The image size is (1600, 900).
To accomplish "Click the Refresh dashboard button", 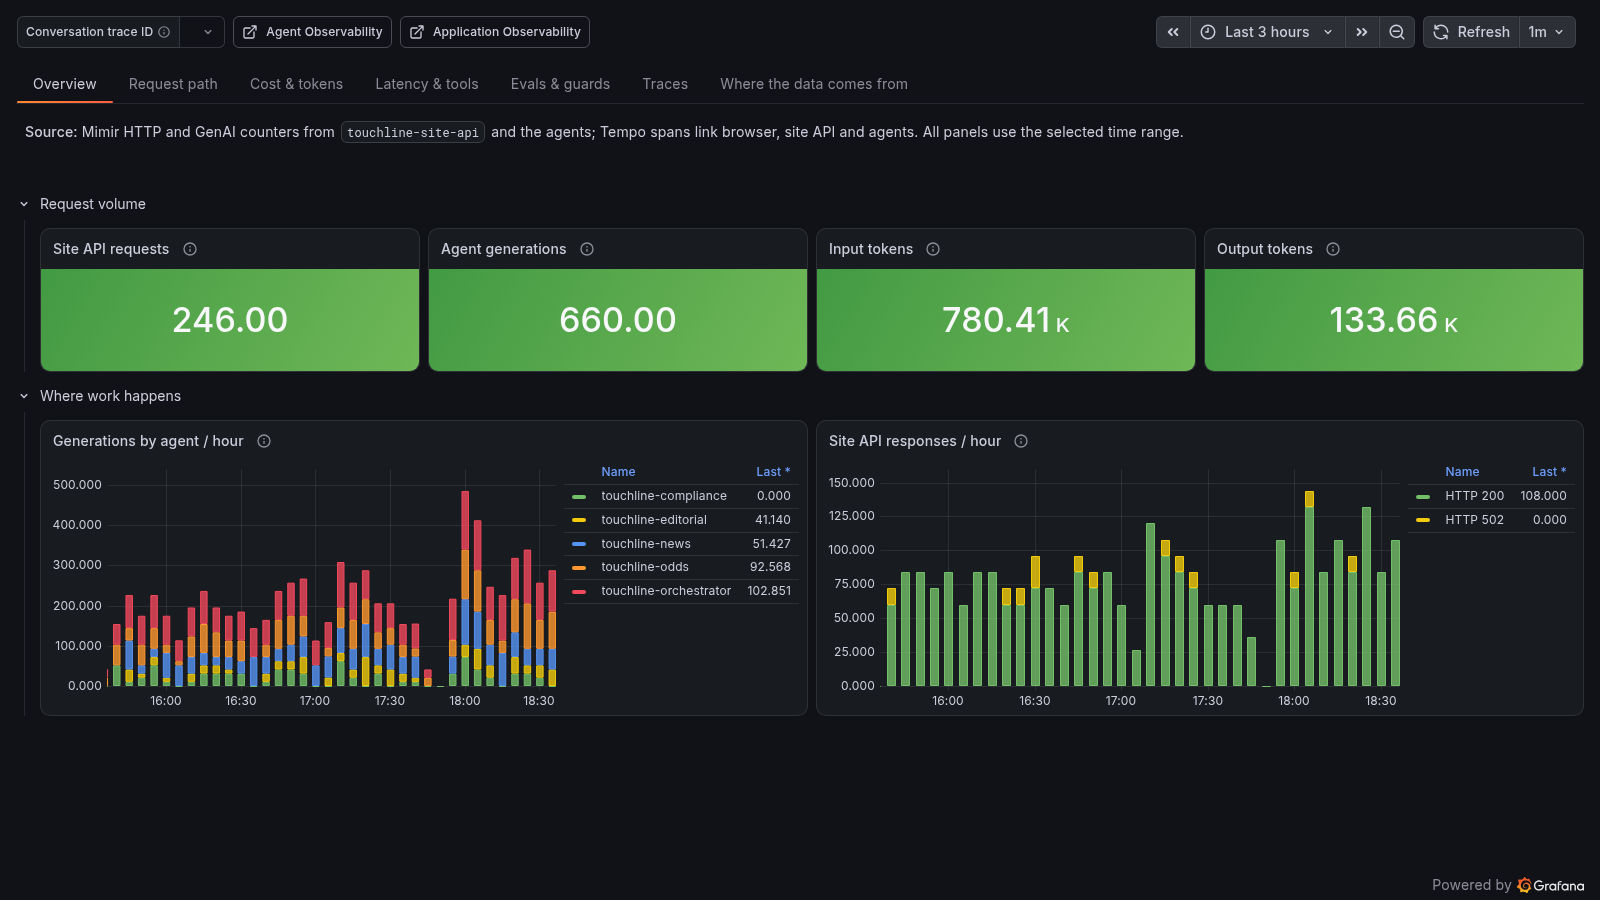I will tap(1471, 32).
